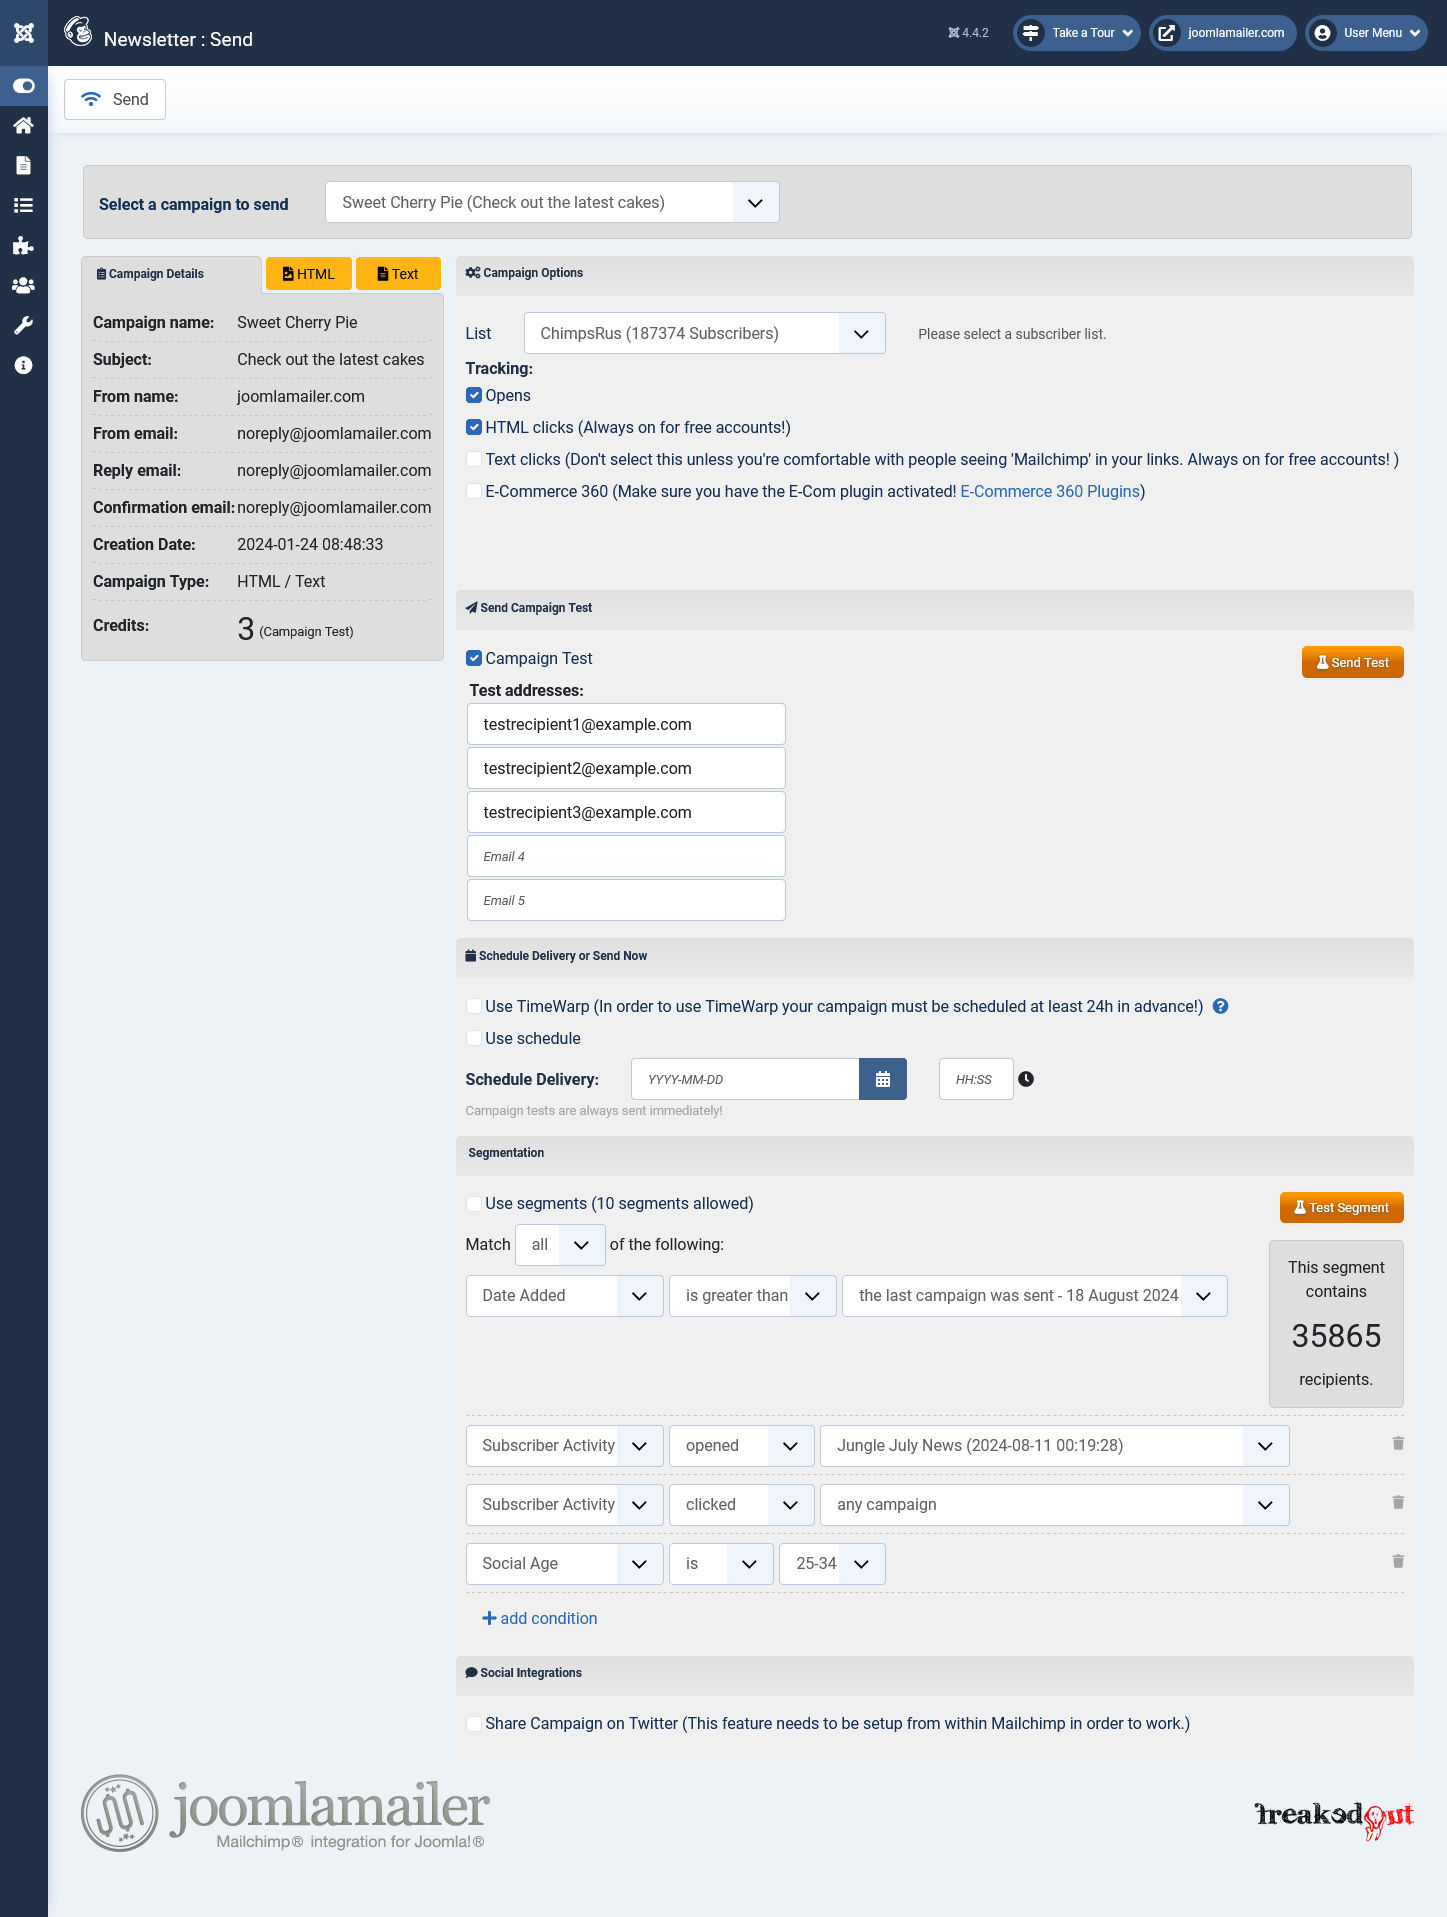Open the Match all dropdown

click(x=560, y=1245)
